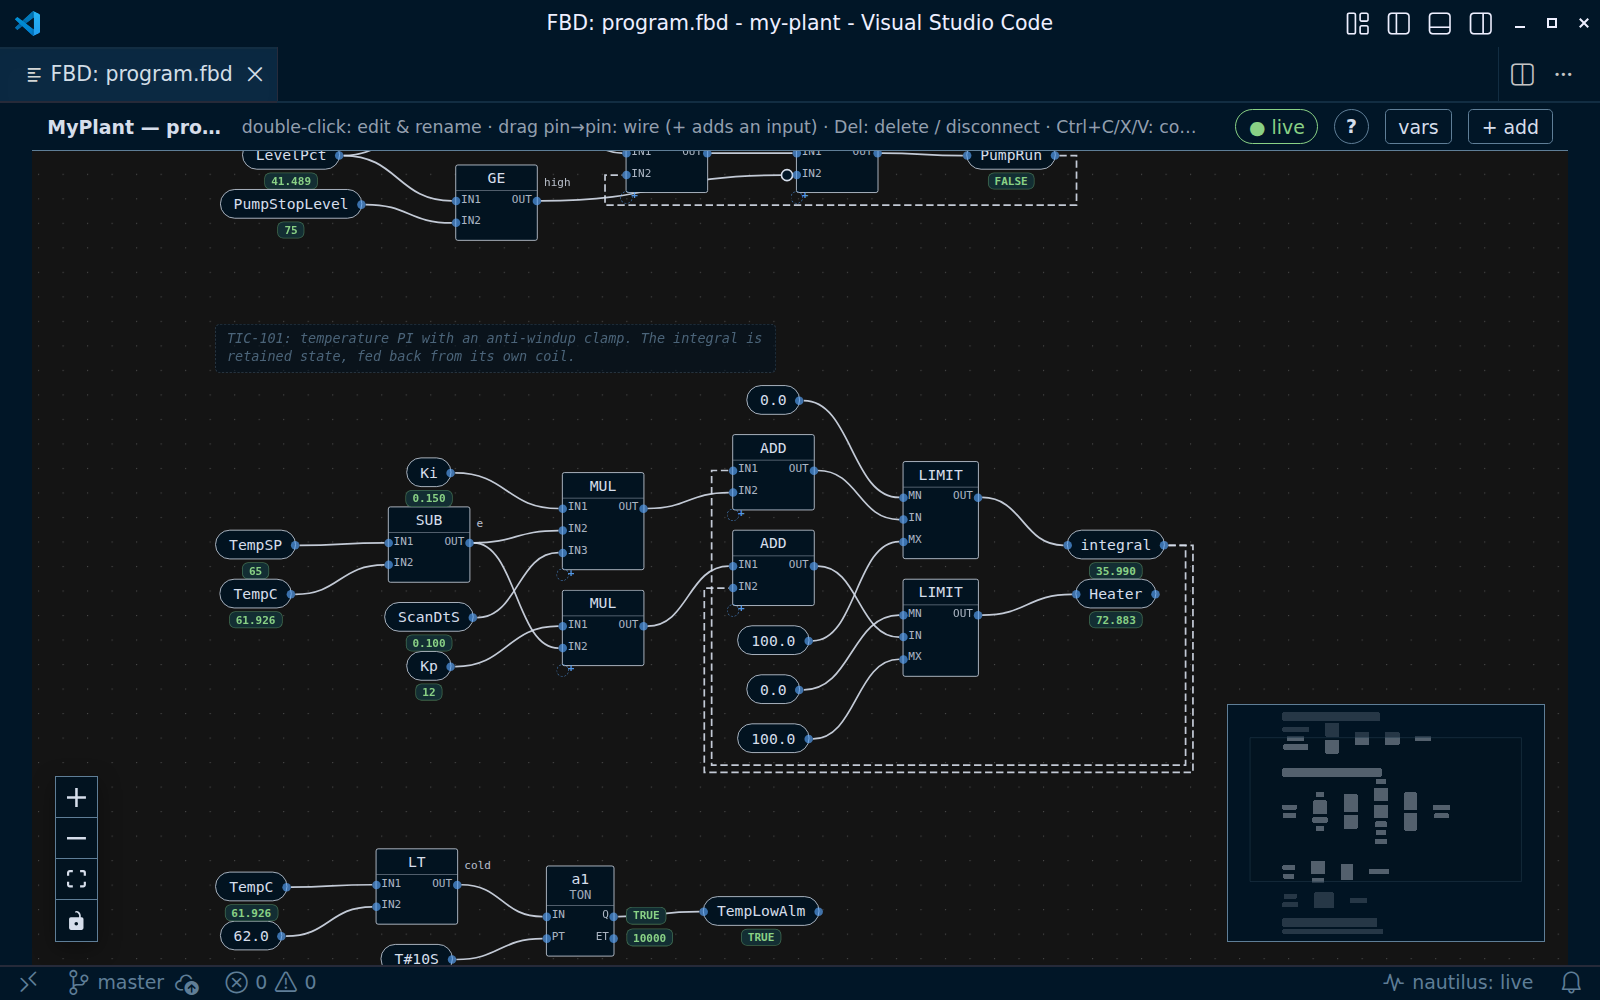
Task: Select the TempLowAlm output node
Action: 761,911
